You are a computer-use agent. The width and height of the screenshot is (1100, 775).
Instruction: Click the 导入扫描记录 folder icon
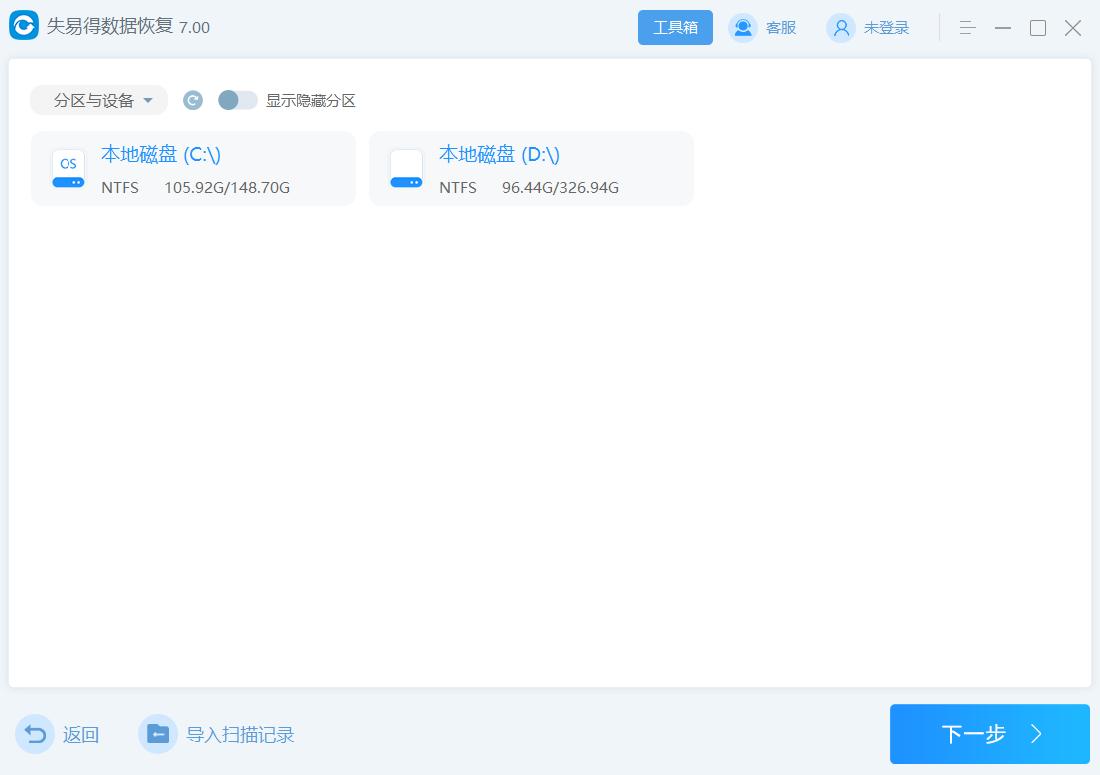[x=157, y=734]
